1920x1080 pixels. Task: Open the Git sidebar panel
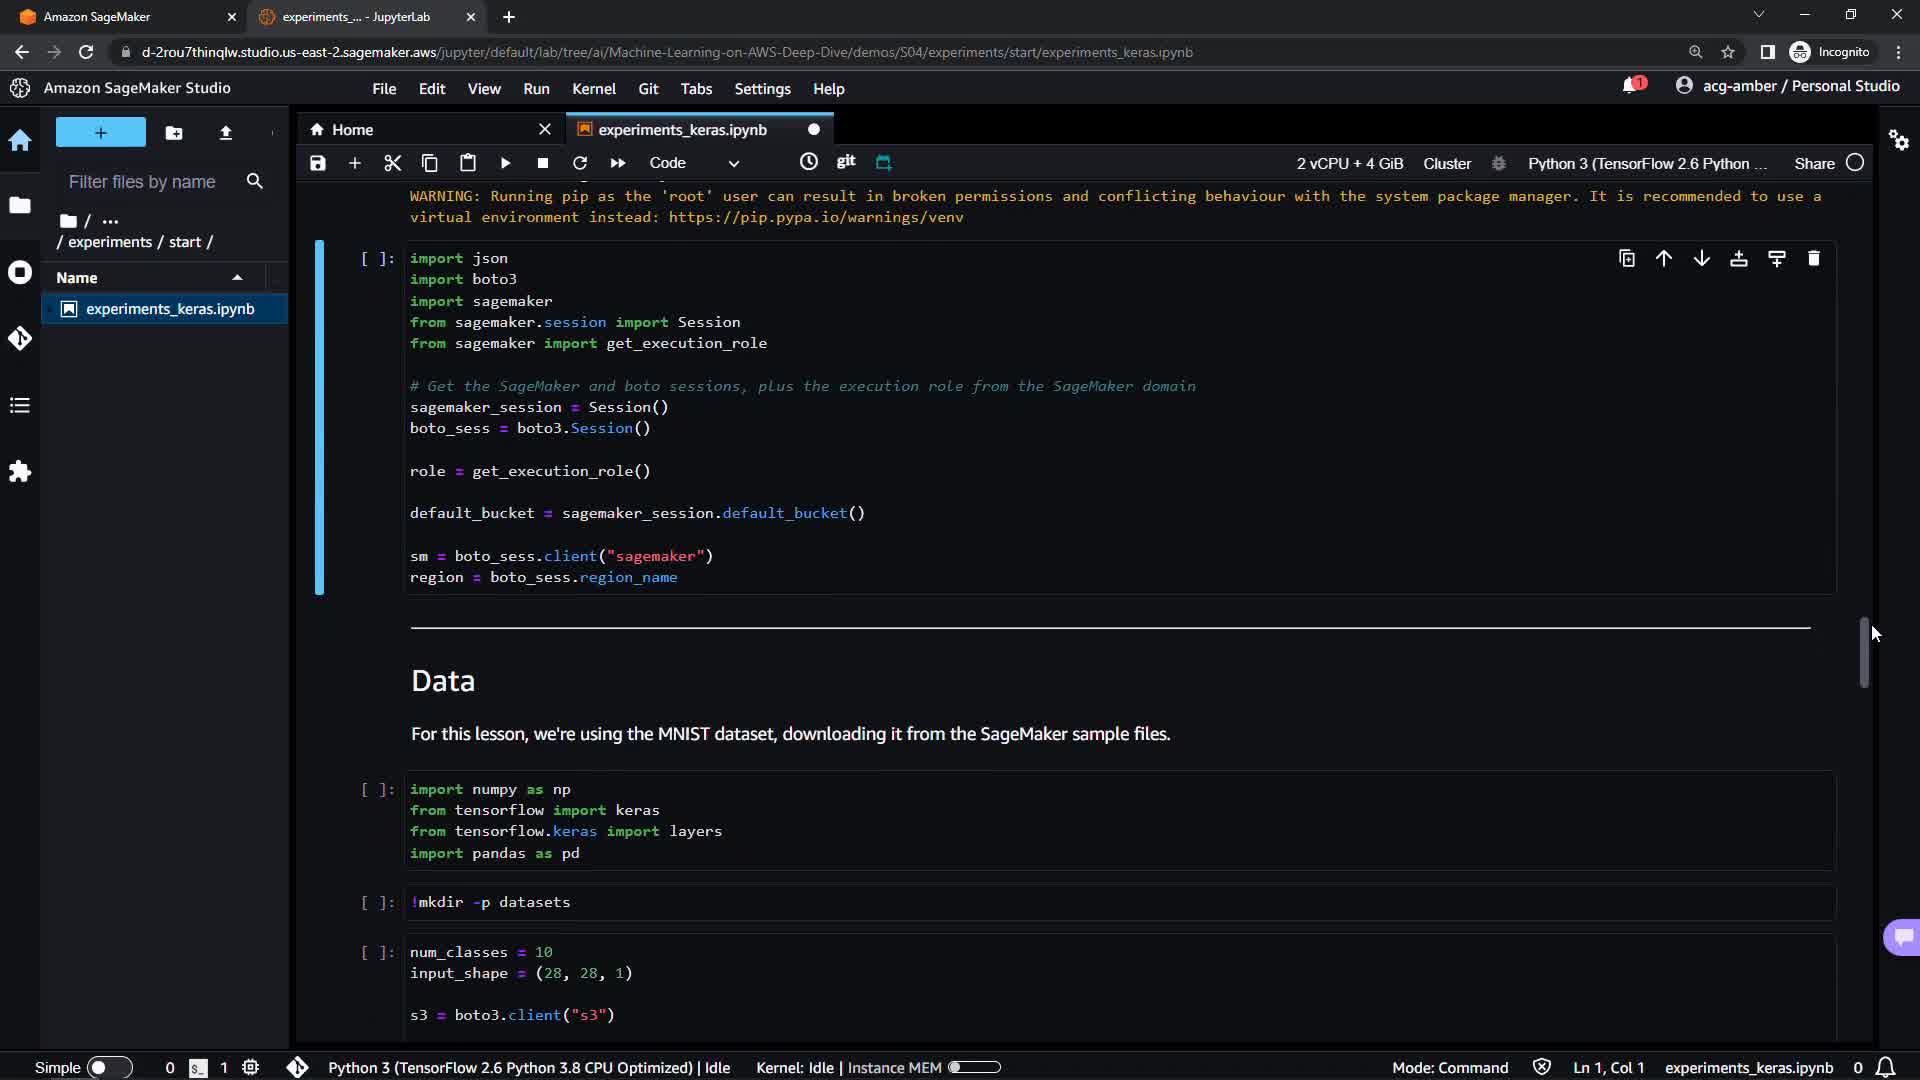20,339
